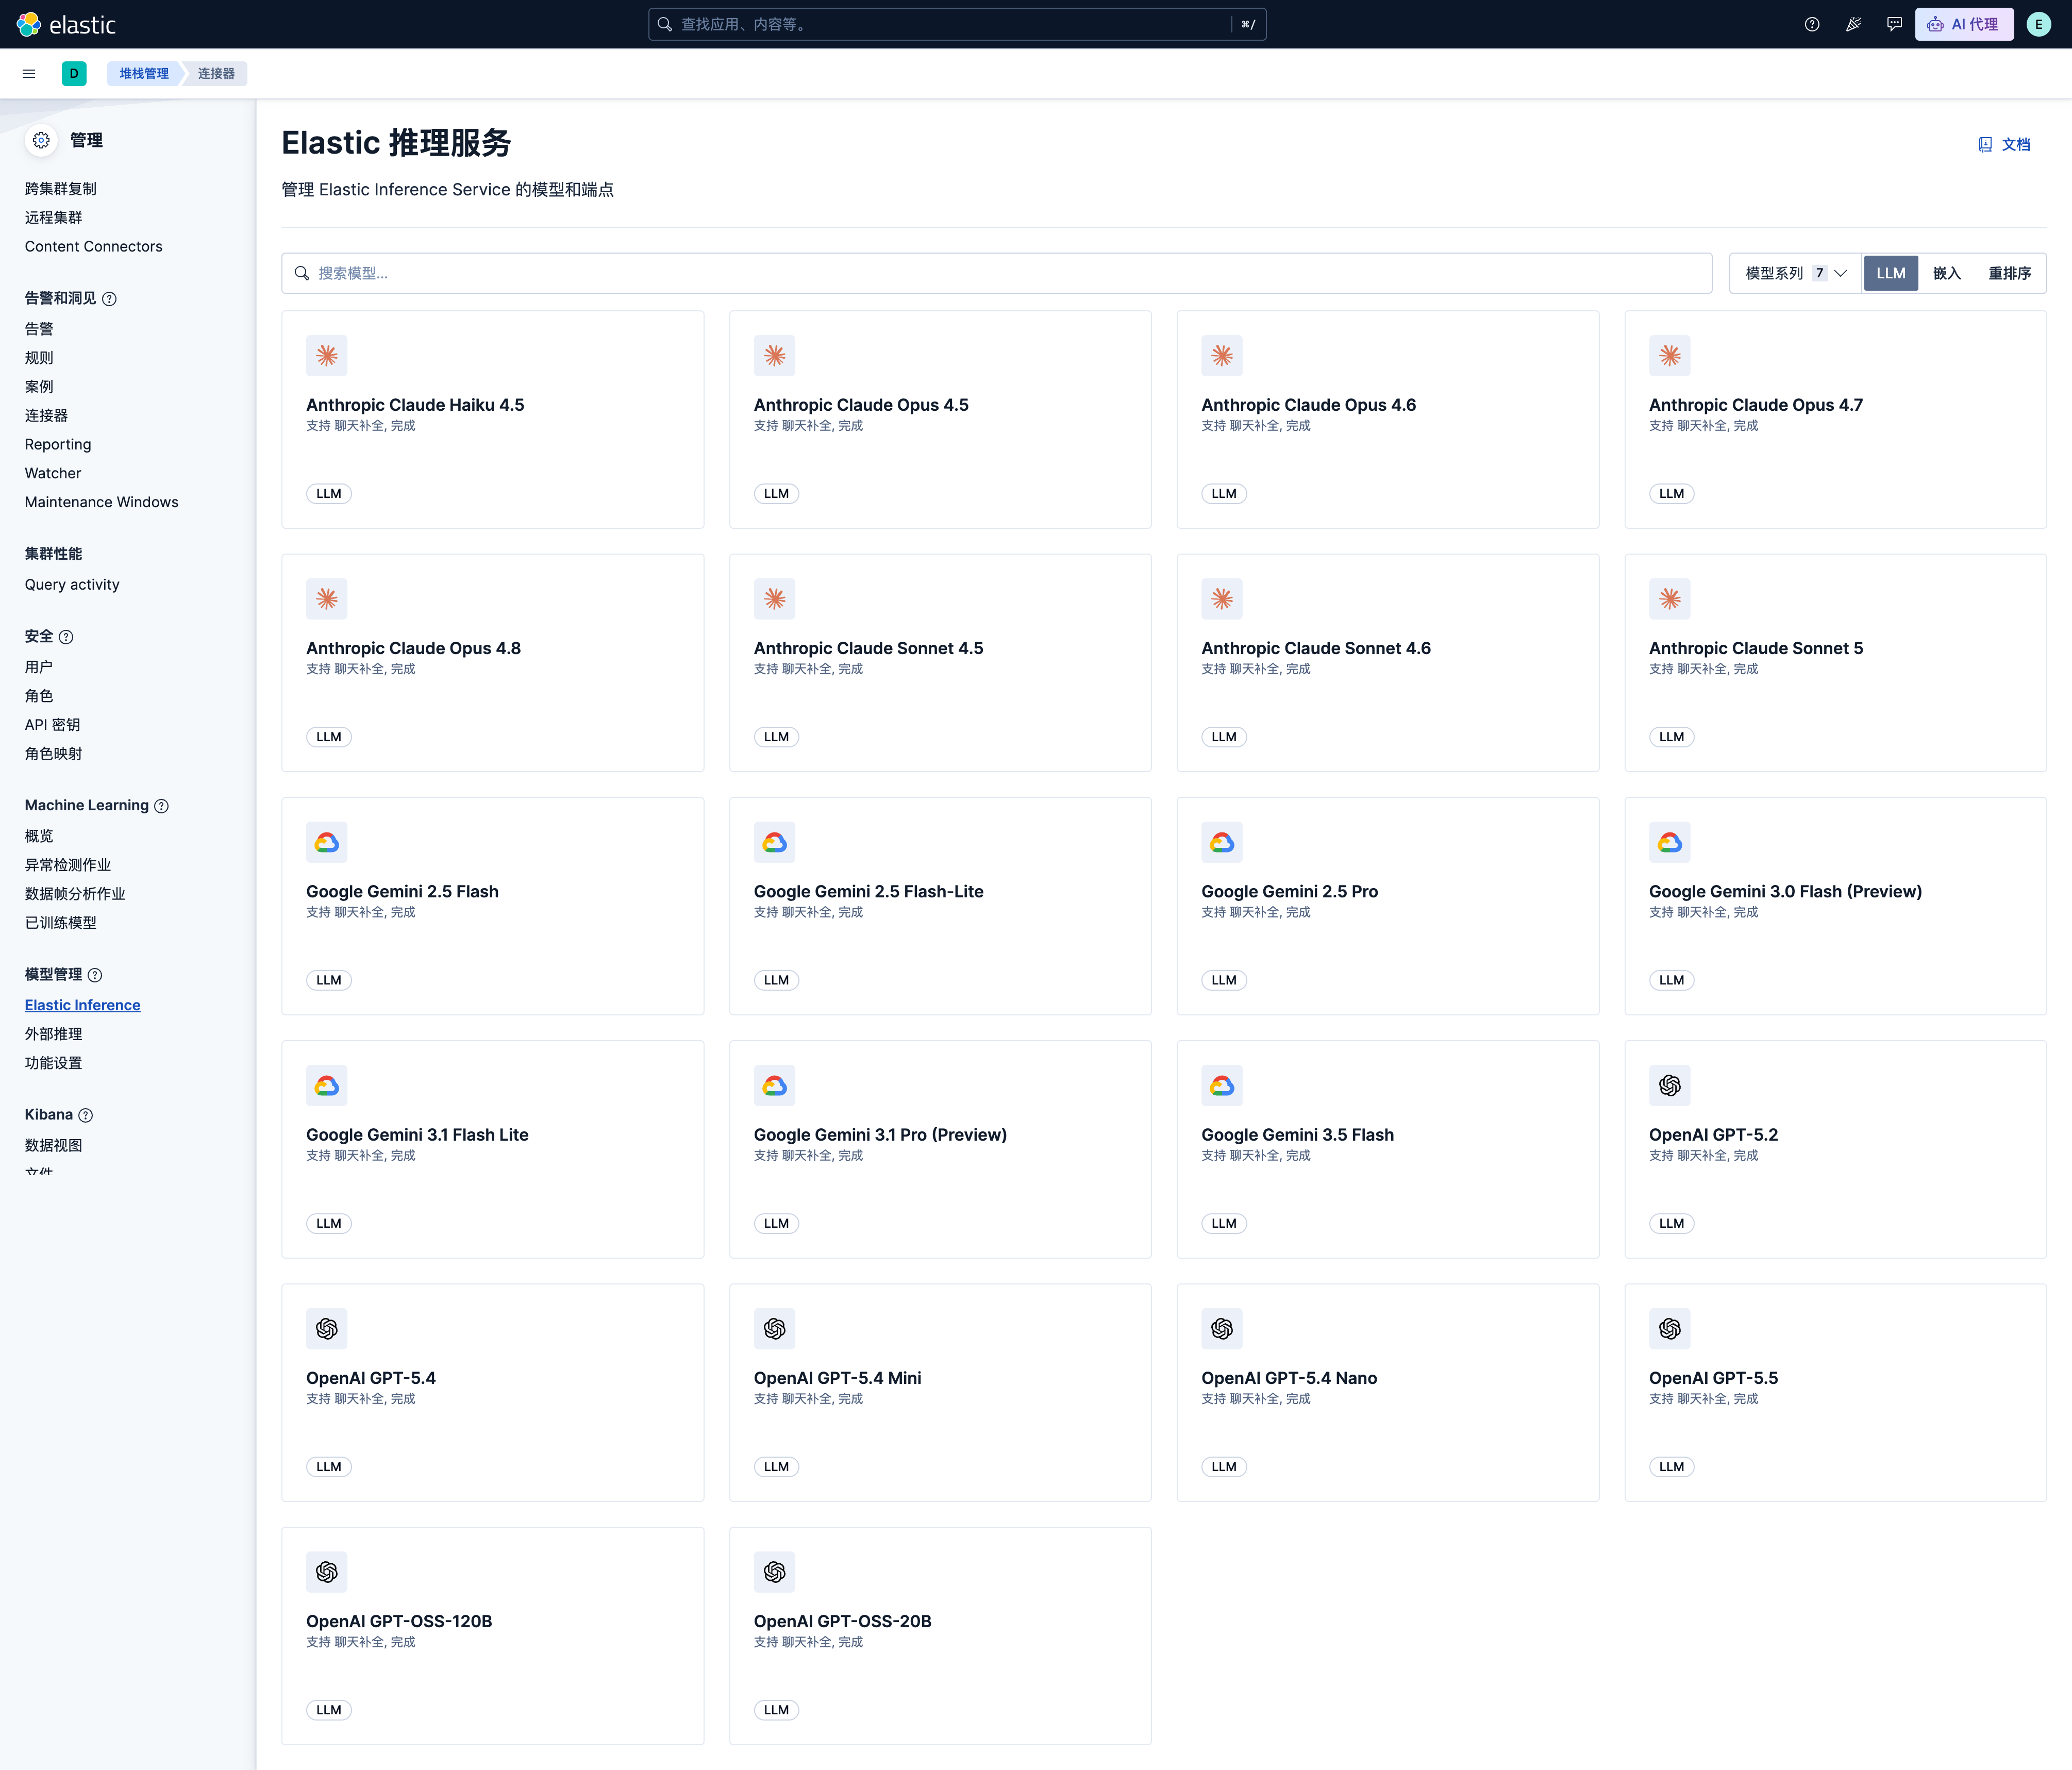
Task: Click the Google Gemini 2.5 Flash-Lite title
Action: (x=868, y=891)
